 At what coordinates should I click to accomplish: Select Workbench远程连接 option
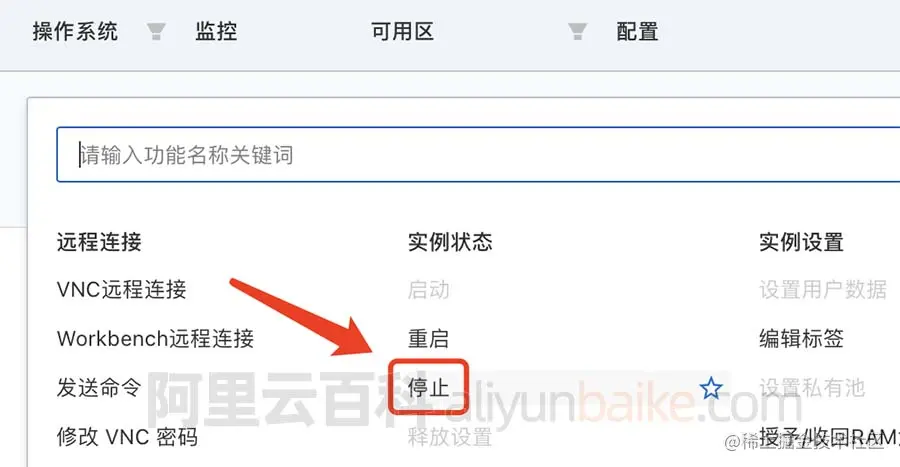click(x=156, y=338)
